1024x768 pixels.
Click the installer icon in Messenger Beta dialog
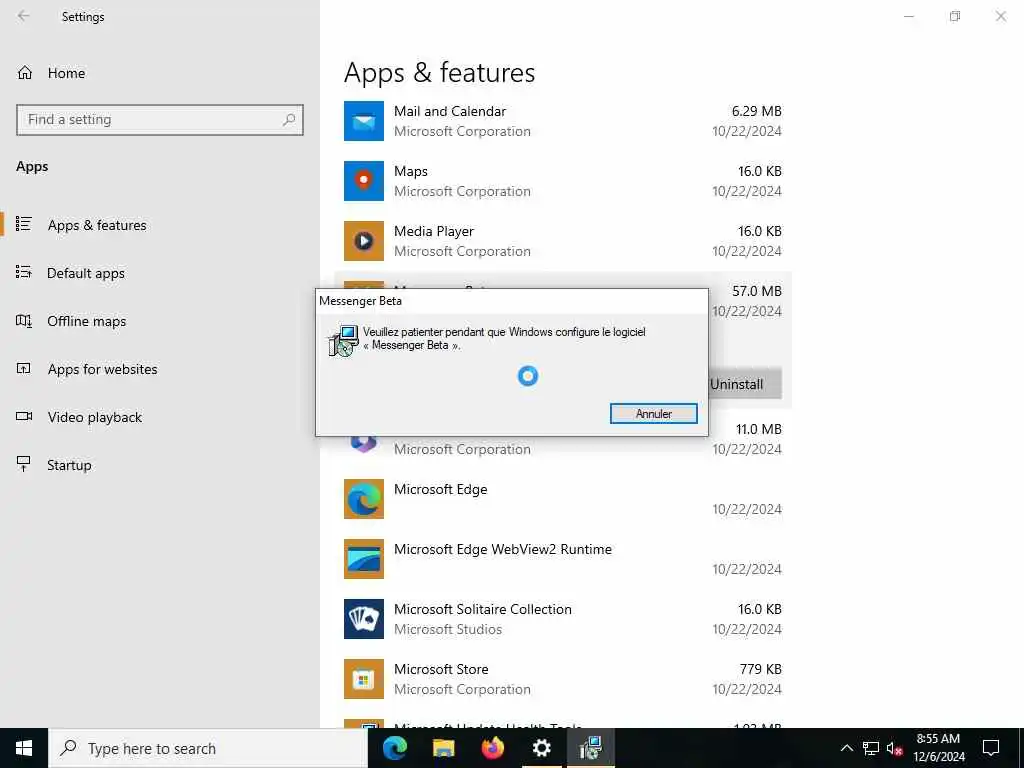coord(343,340)
